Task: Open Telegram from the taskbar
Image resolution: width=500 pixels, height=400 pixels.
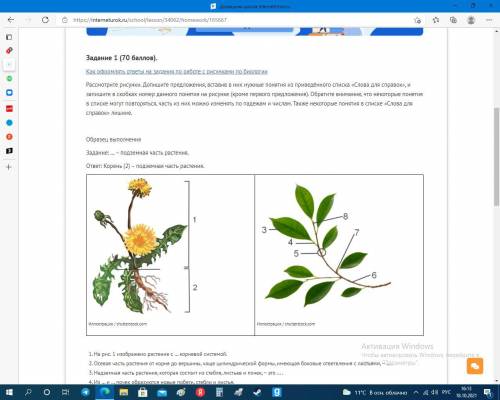Action: pos(86,392)
